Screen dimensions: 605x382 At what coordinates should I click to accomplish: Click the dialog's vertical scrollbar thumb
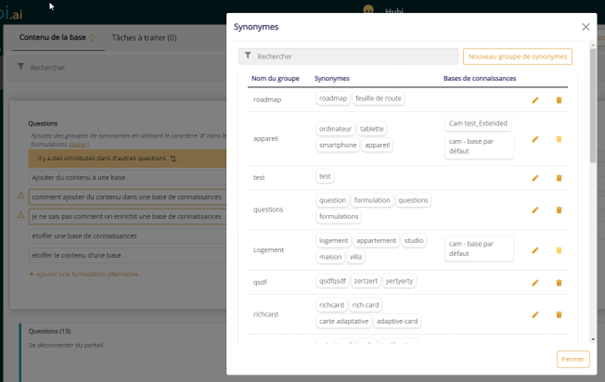tap(593, 105)
